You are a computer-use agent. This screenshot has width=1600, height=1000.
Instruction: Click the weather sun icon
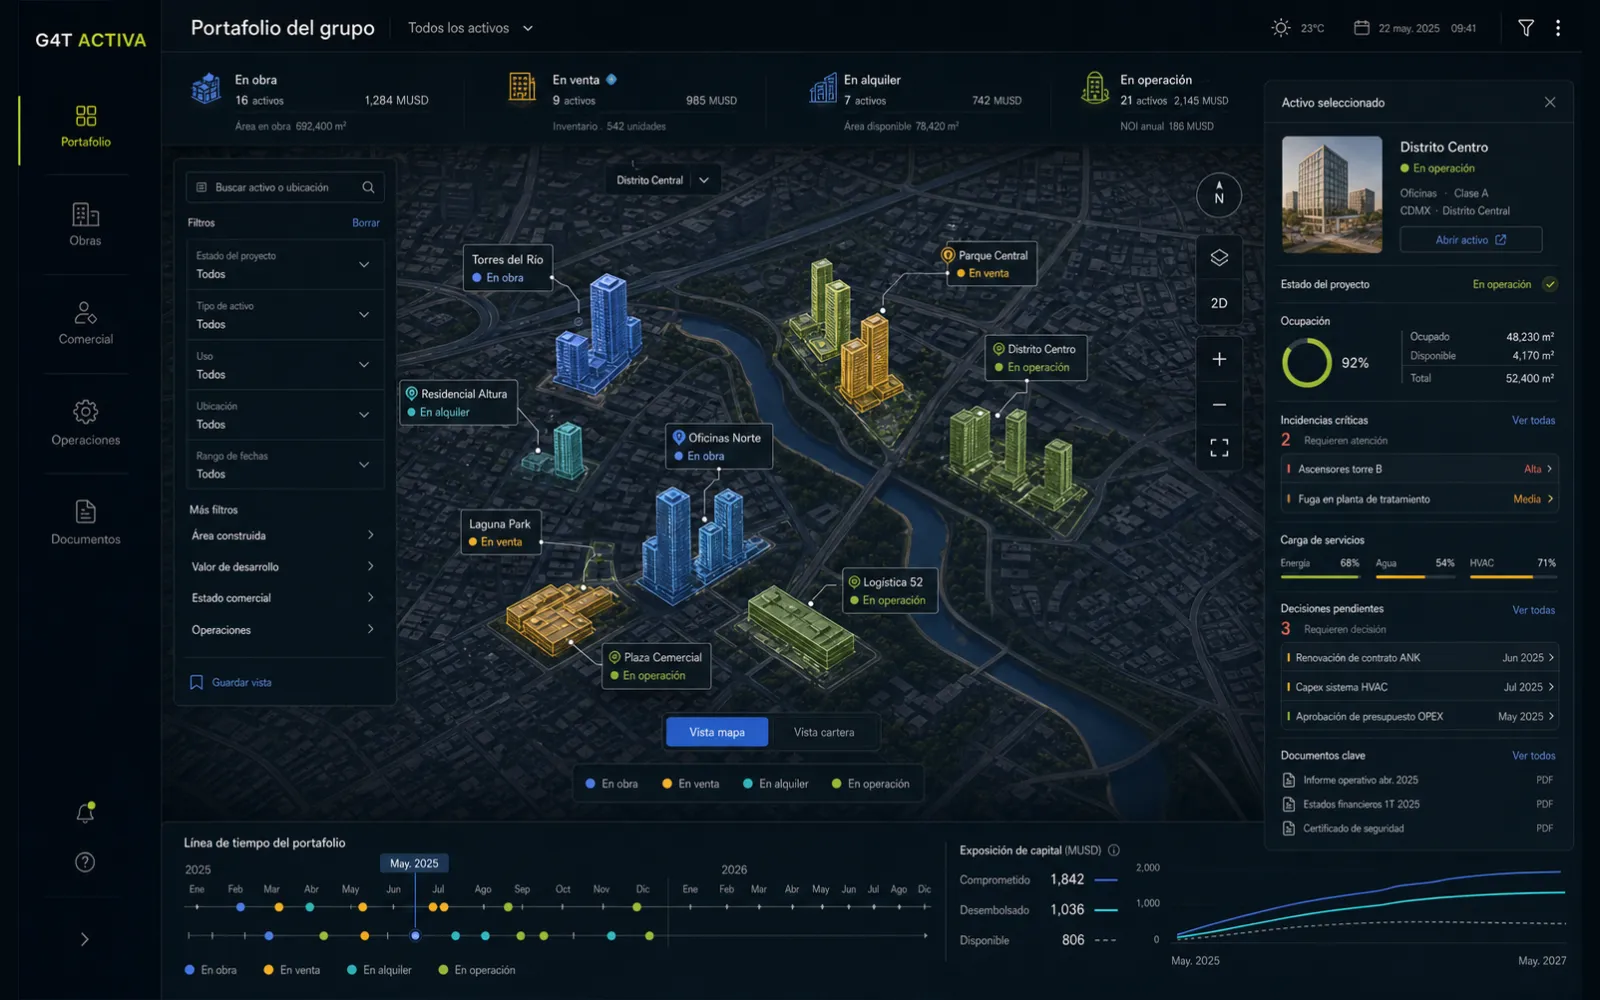[x=1281, y=28]
